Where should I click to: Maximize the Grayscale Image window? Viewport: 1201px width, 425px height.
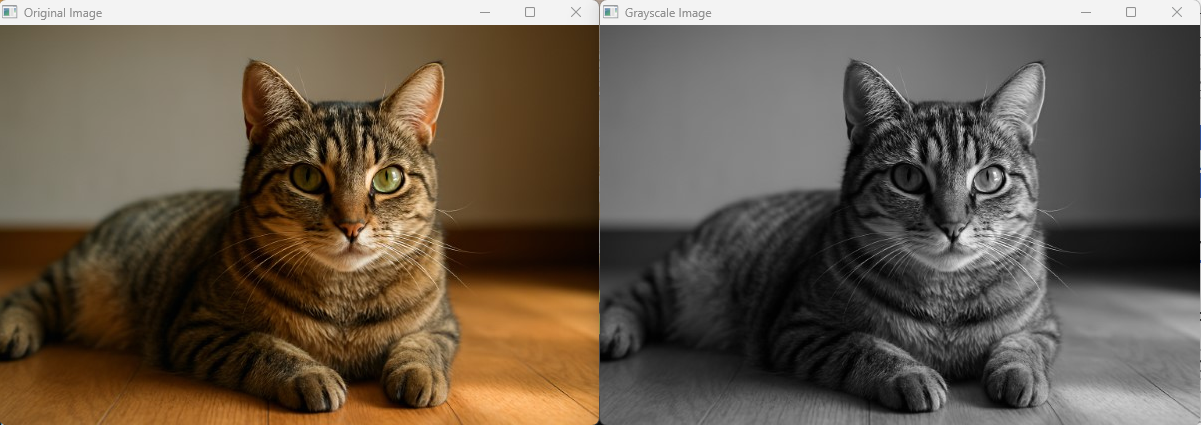click(1131, 12)
